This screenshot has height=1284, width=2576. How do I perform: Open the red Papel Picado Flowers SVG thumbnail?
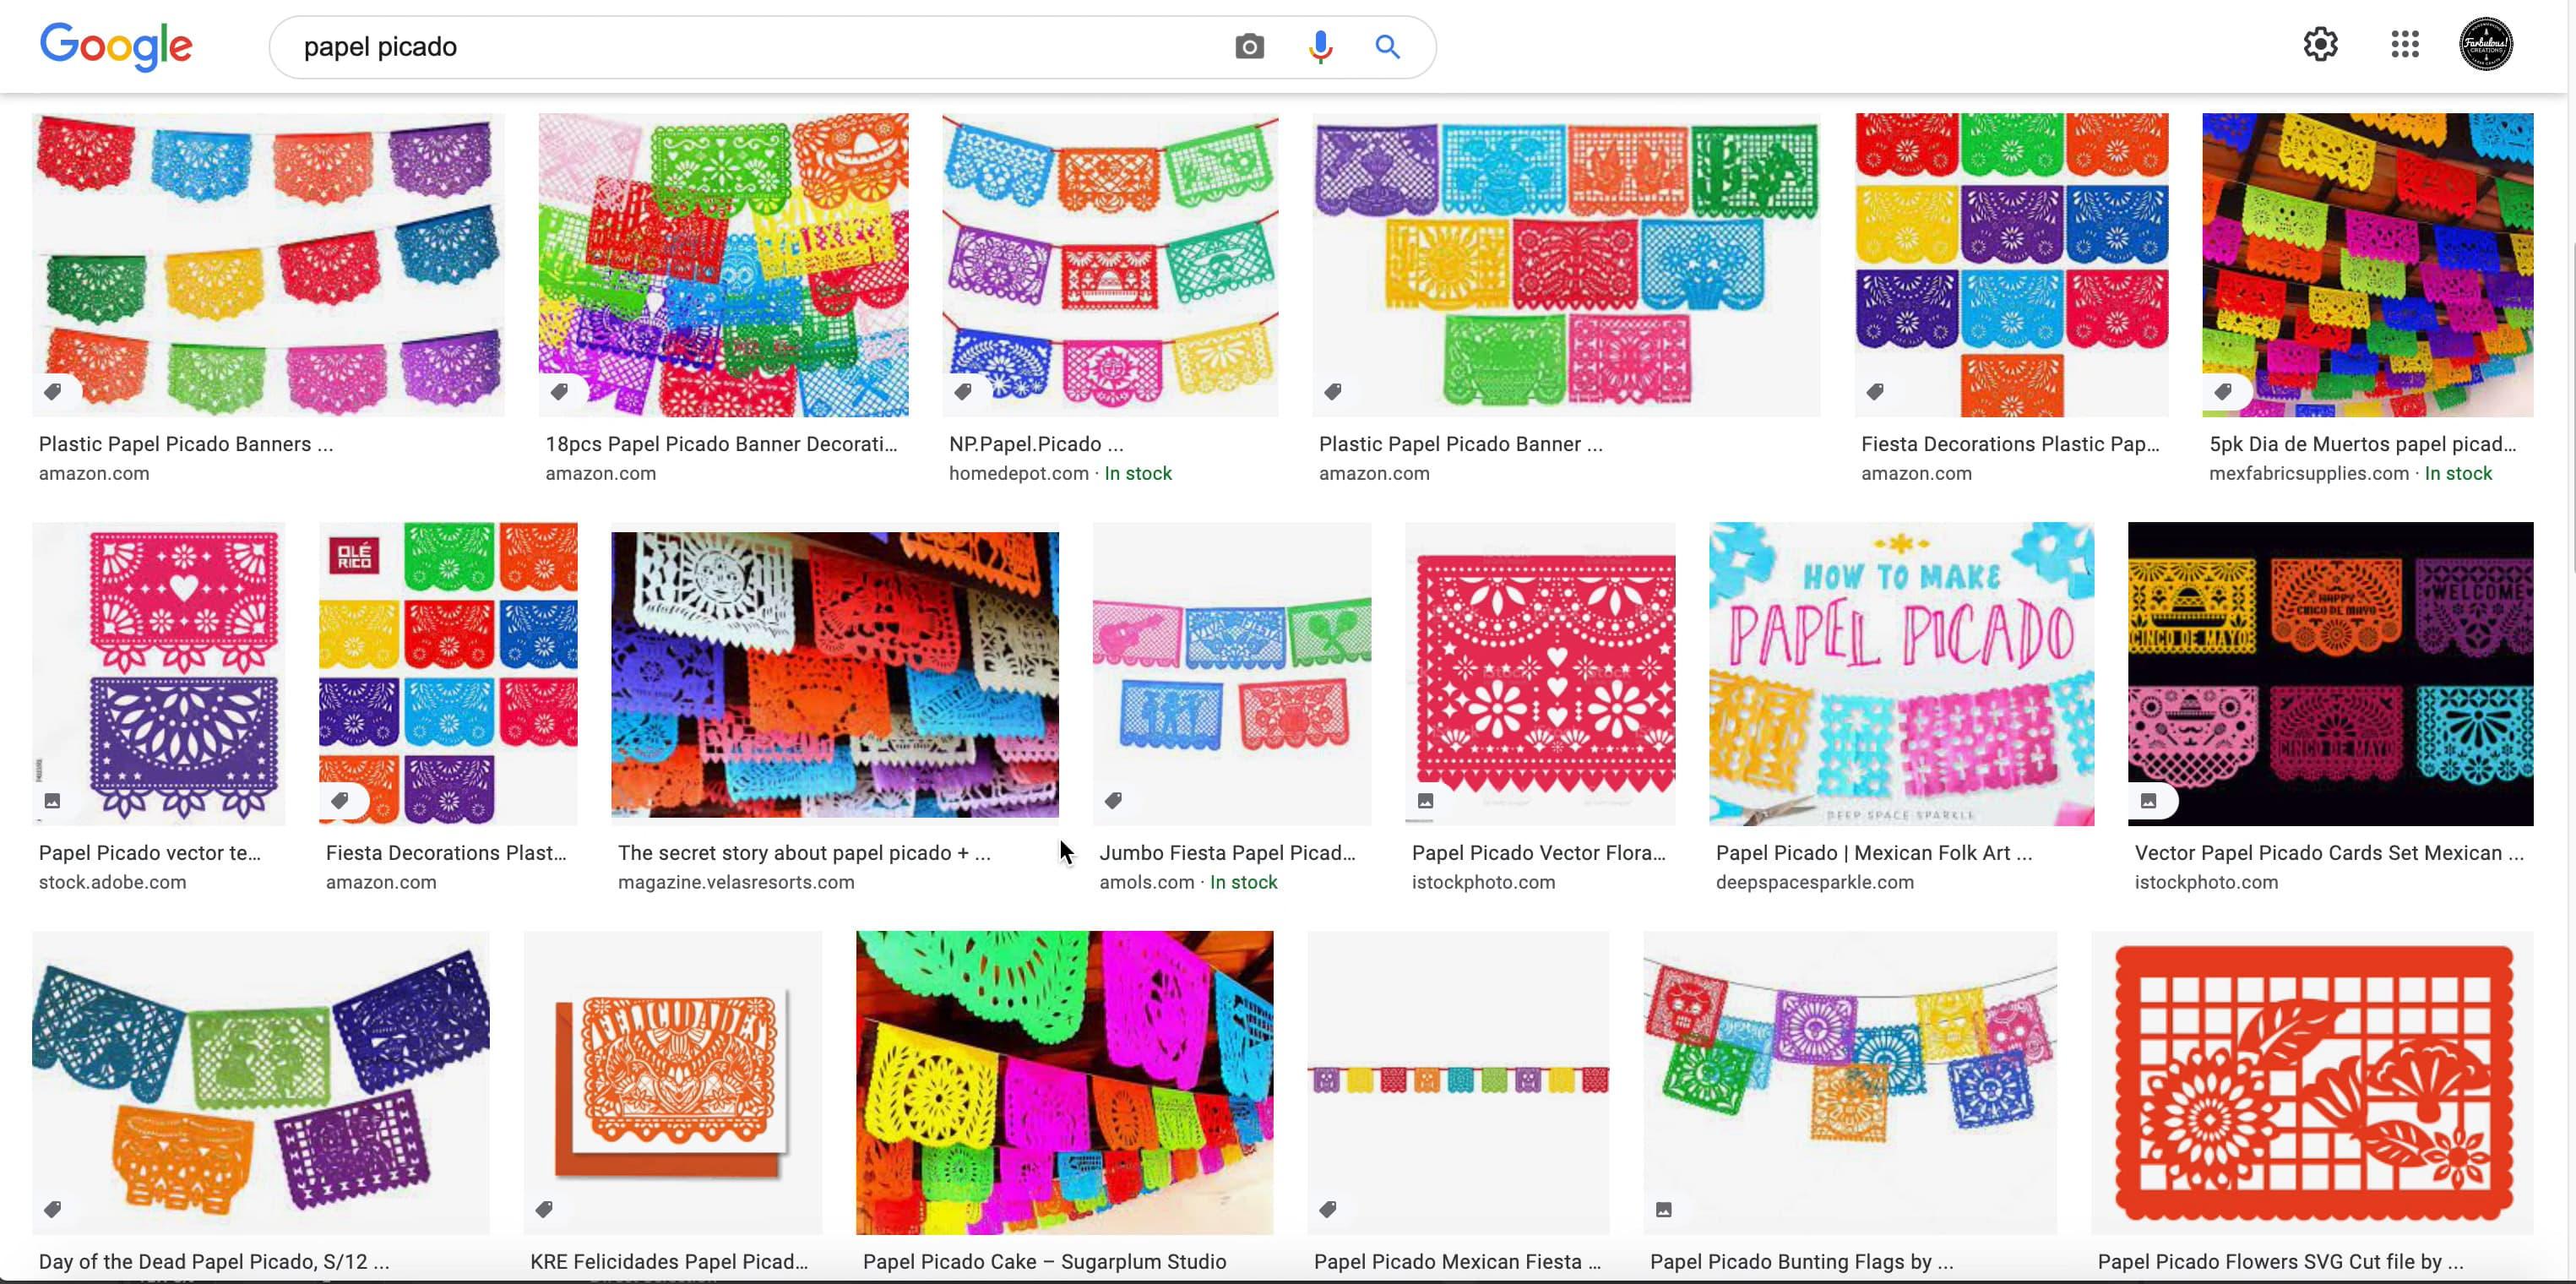[2311, 1082]
